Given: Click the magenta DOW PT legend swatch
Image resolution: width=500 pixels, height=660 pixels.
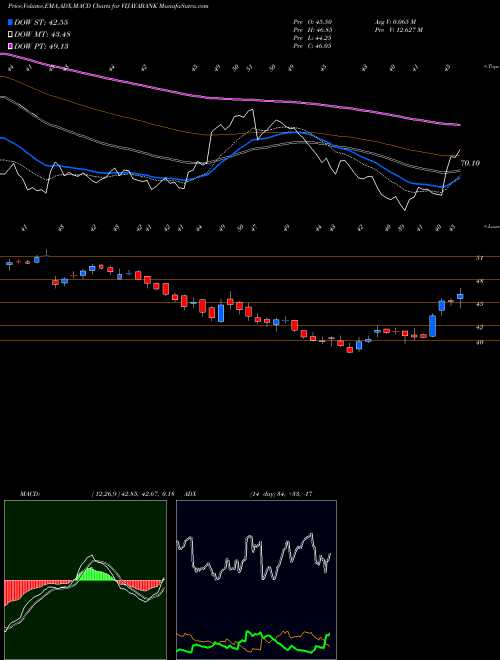Looking at the screenshot, I should (10, 46).
